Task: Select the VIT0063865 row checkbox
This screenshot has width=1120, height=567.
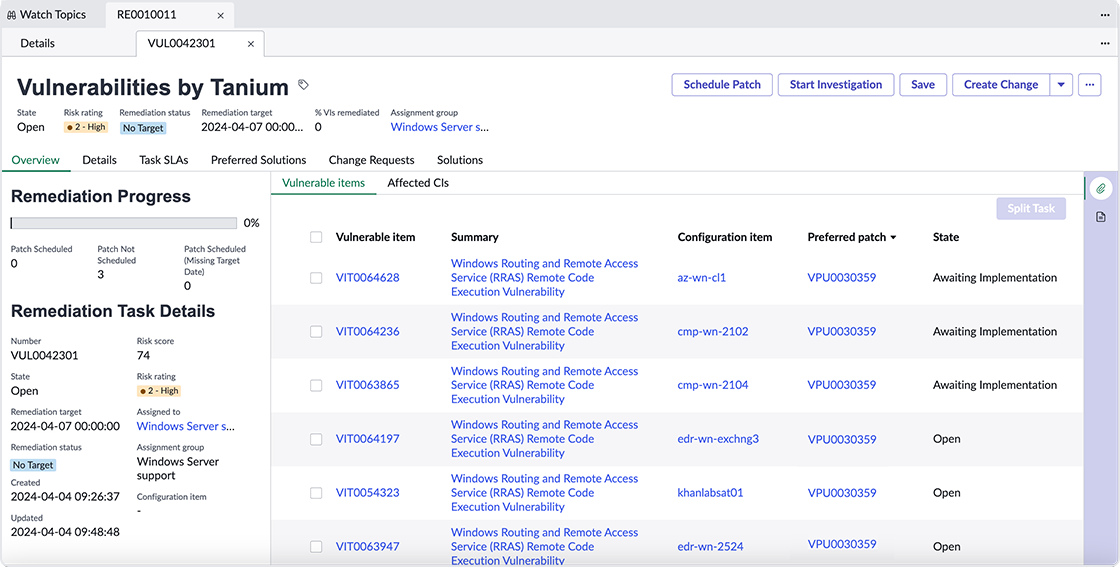Action: pyautogui.click(x=316, y=385)
